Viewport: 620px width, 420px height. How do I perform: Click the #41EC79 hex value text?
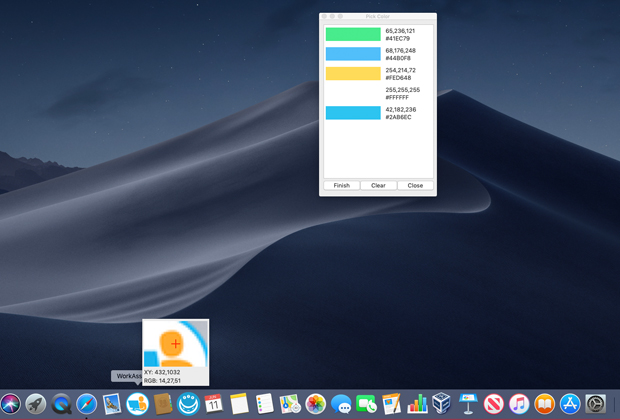tap(398, 38)
